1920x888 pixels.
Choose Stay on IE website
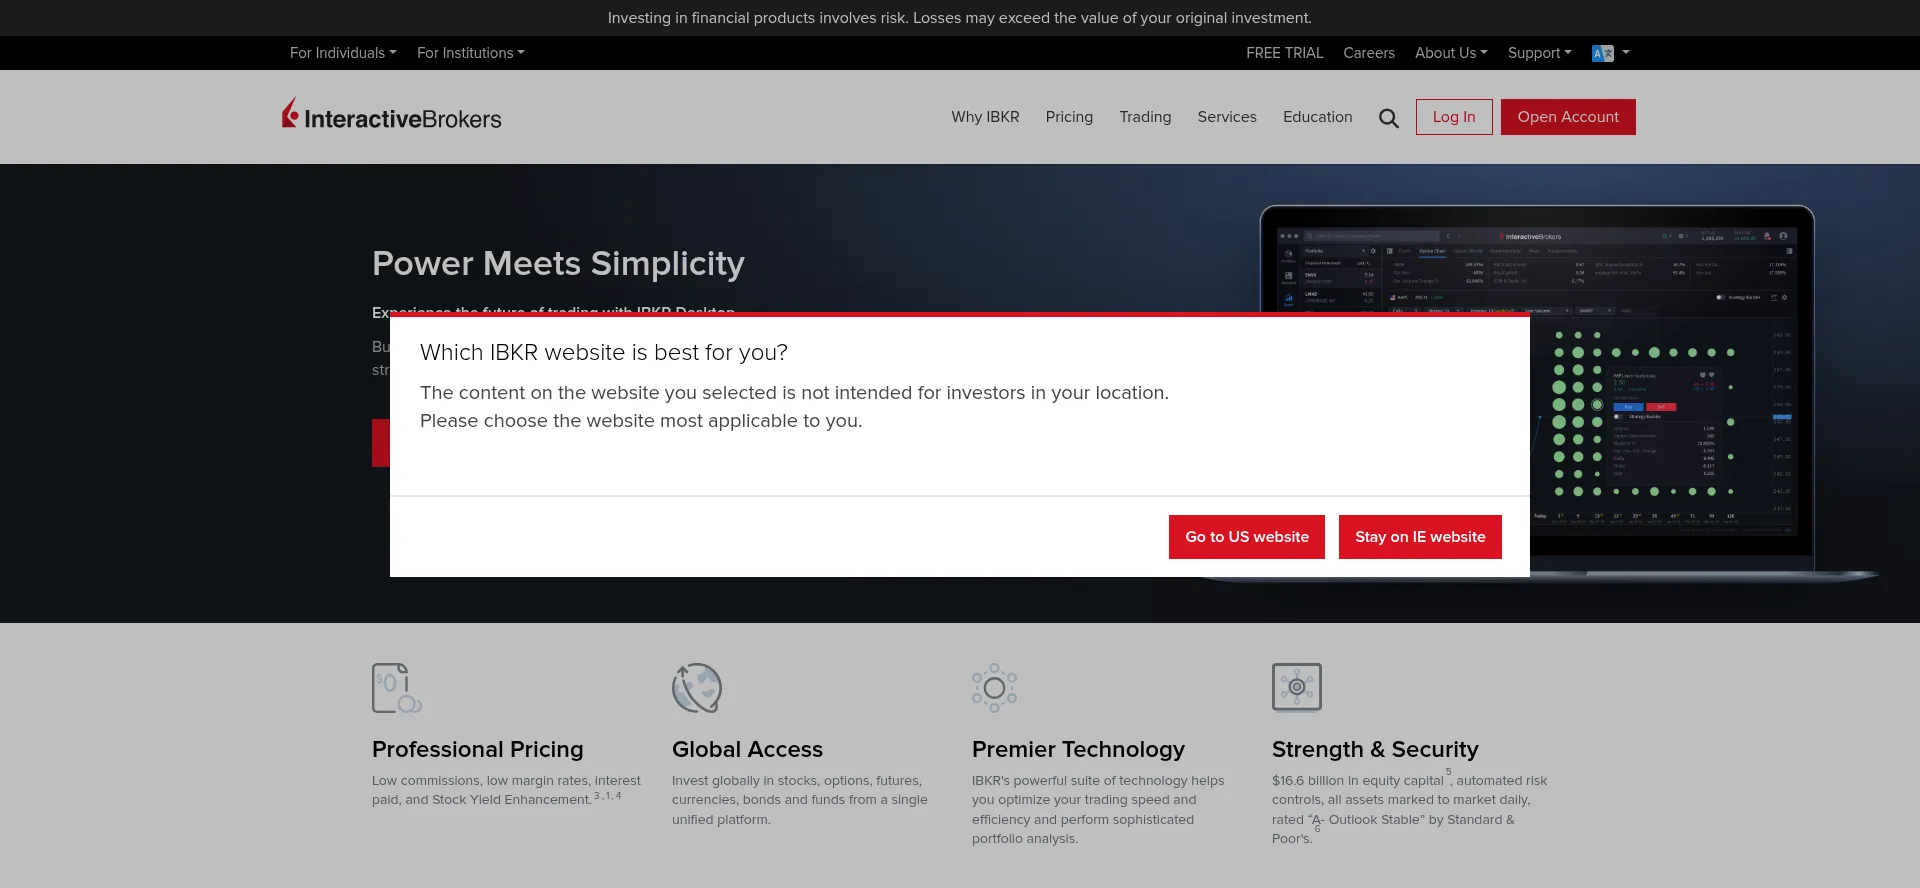pyautogui.click(x=1420, y=537)
